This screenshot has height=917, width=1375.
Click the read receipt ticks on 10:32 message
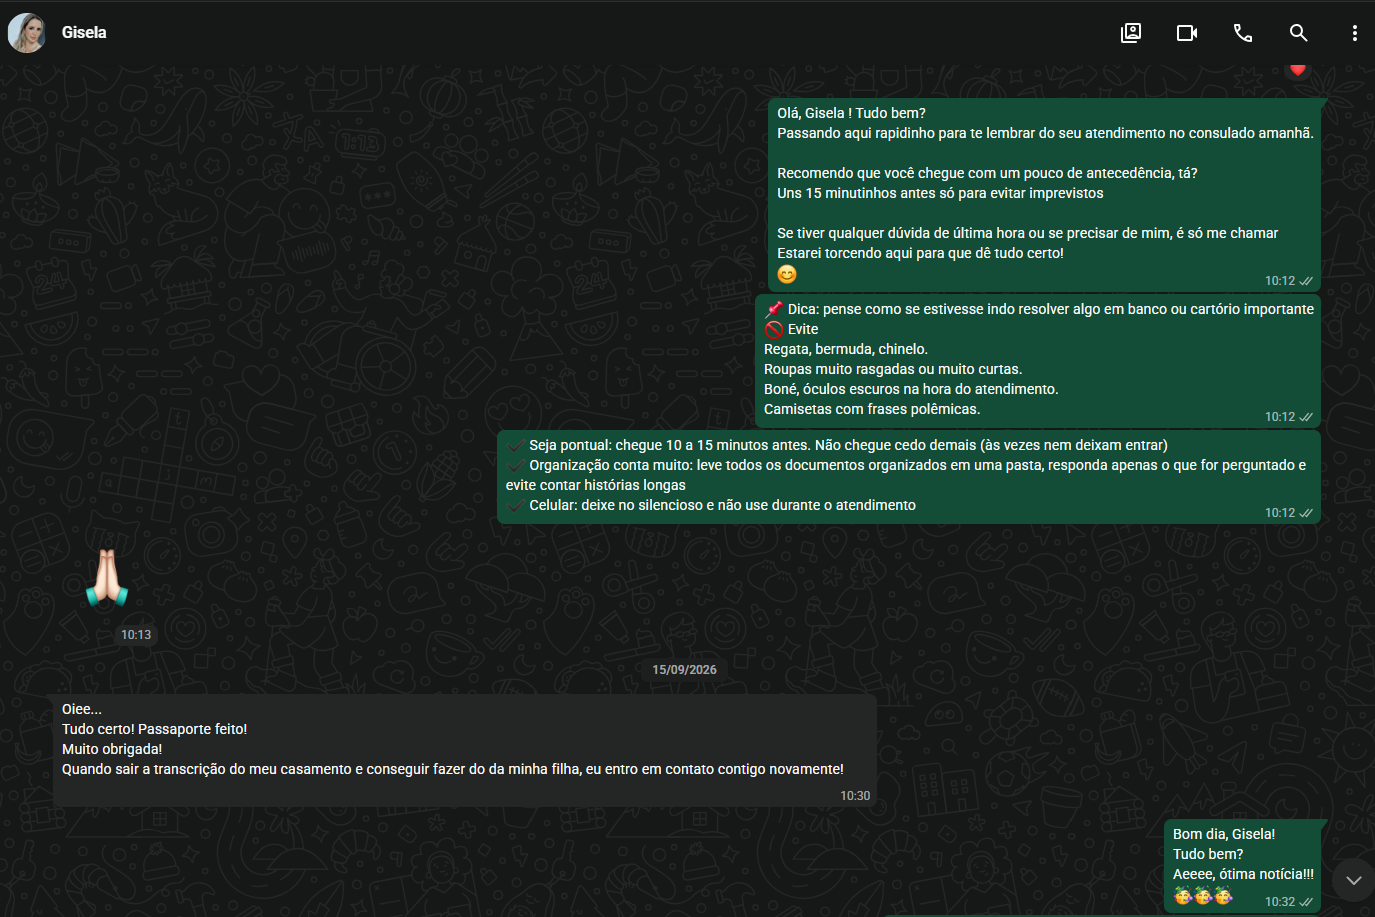click(x=1306, y=902)
